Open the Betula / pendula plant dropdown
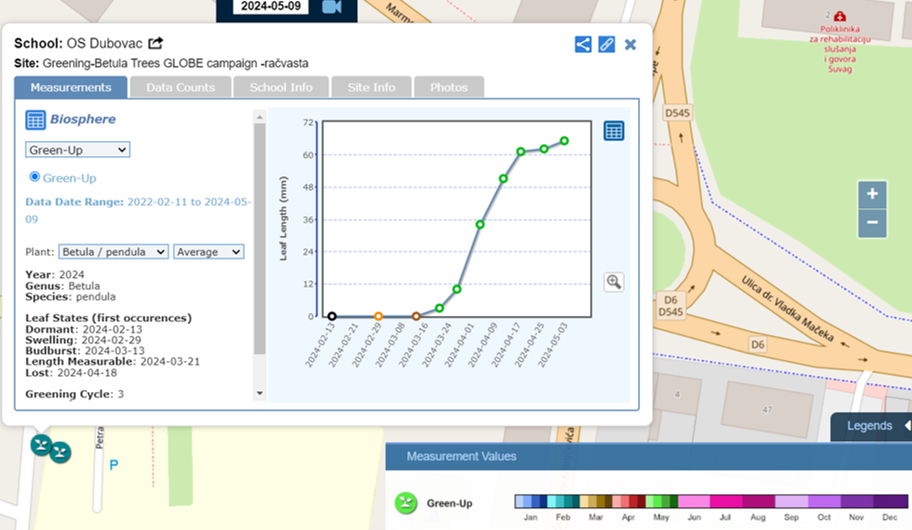The height and width of the screenshot is (530, 912). [x=113, y=252]
